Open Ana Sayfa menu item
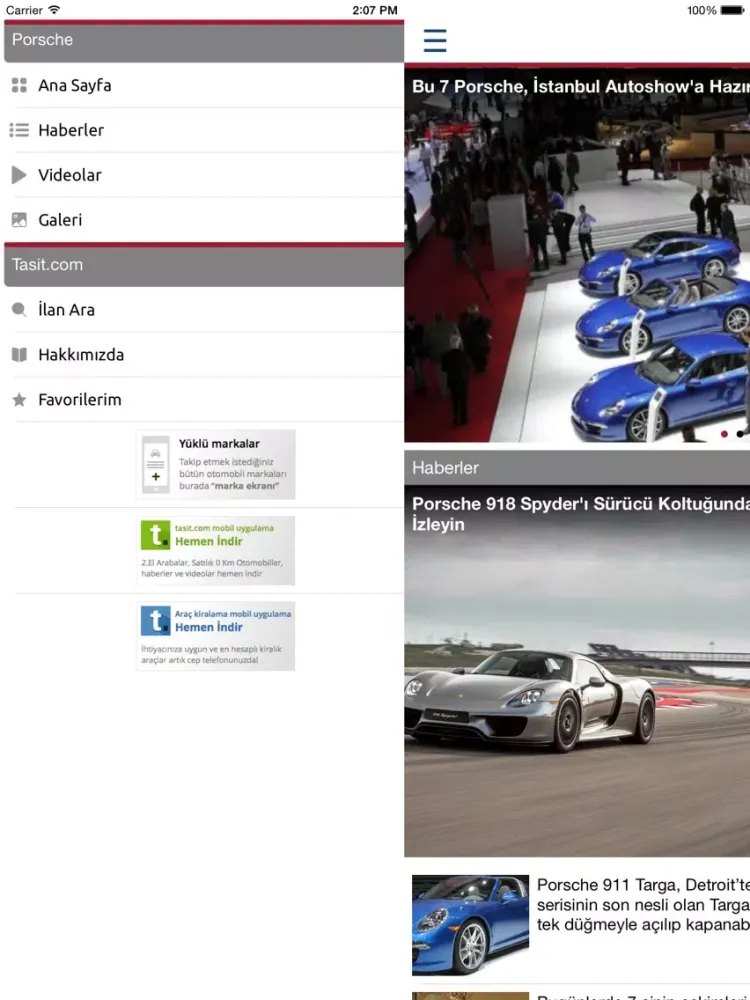Screen dimensions: 750x1000 click(204, 85)
